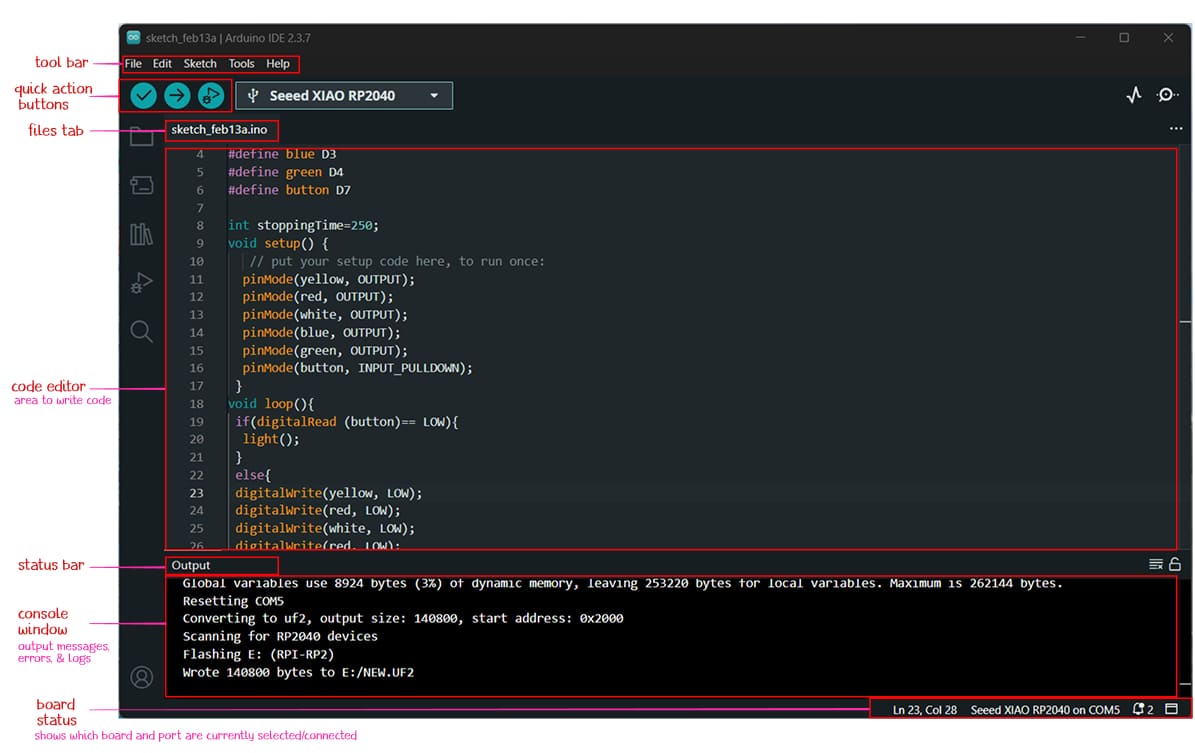
Task: Click the USB icon in board selector
Action: click(253, 95)
